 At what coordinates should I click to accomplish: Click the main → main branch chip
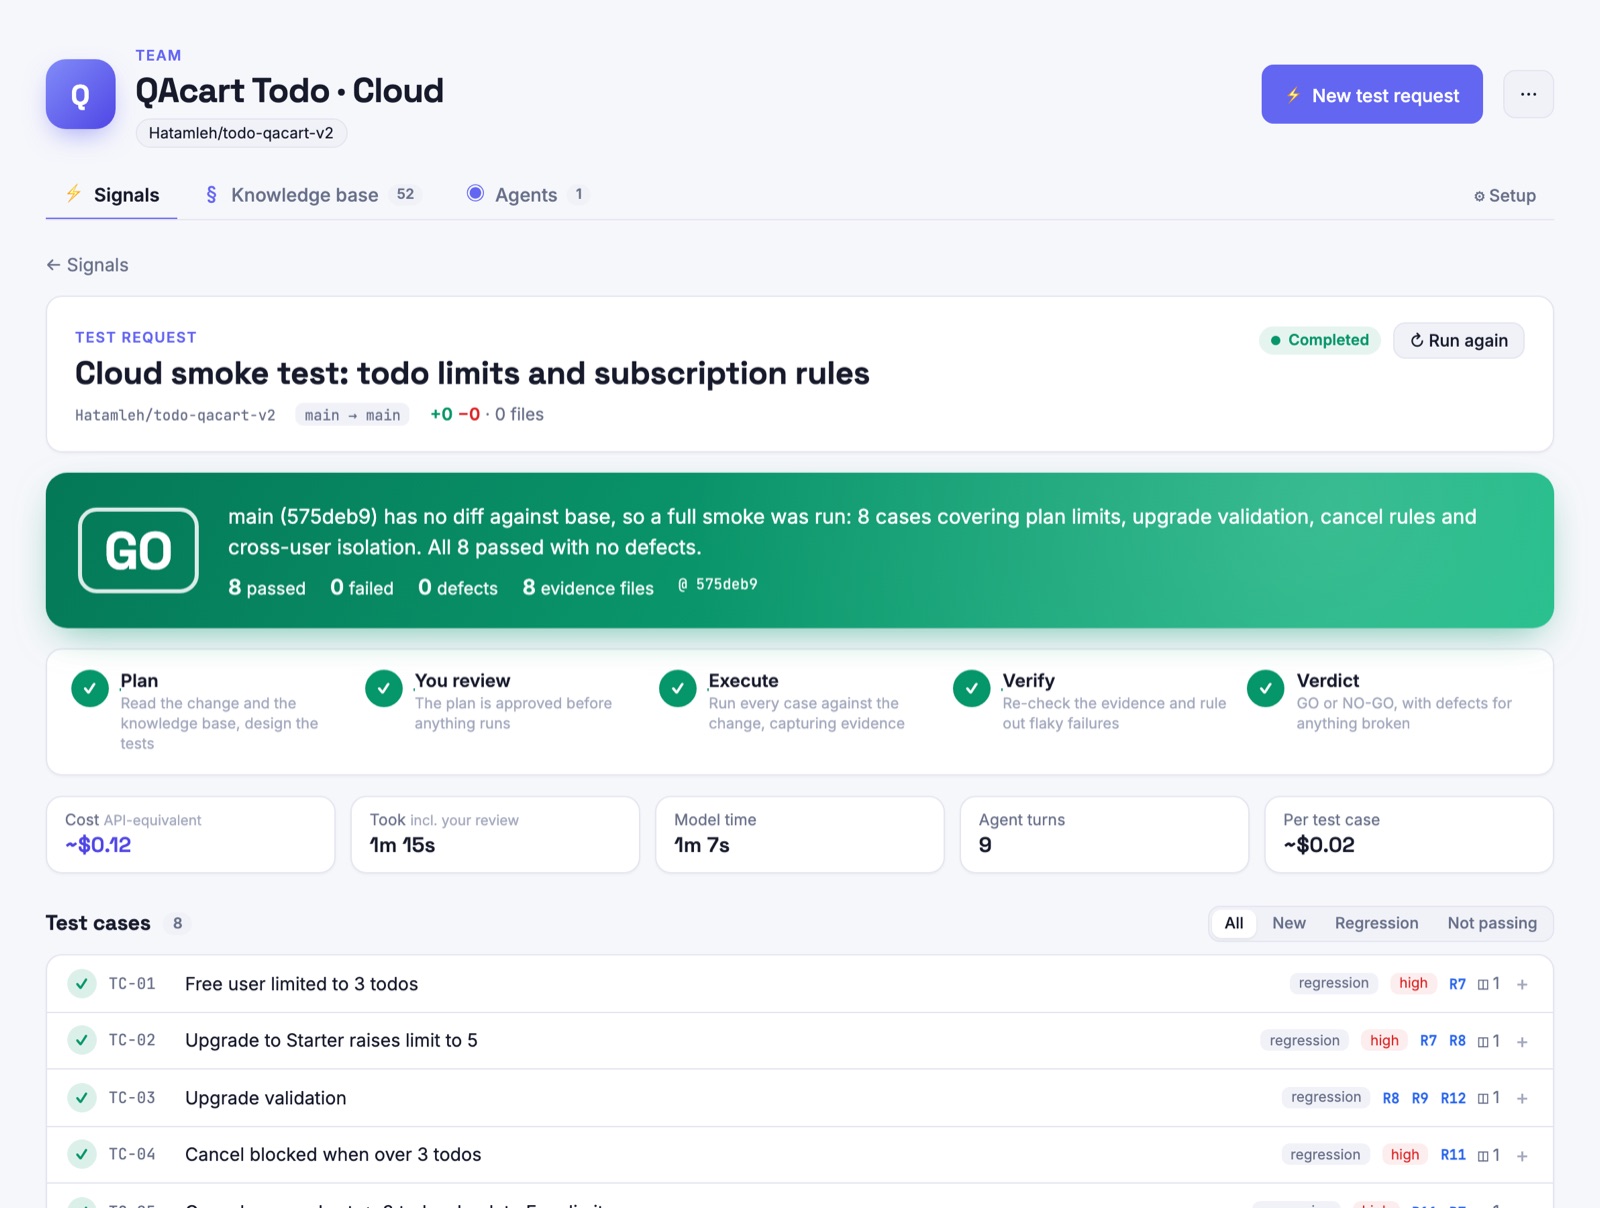click(352, 415)
